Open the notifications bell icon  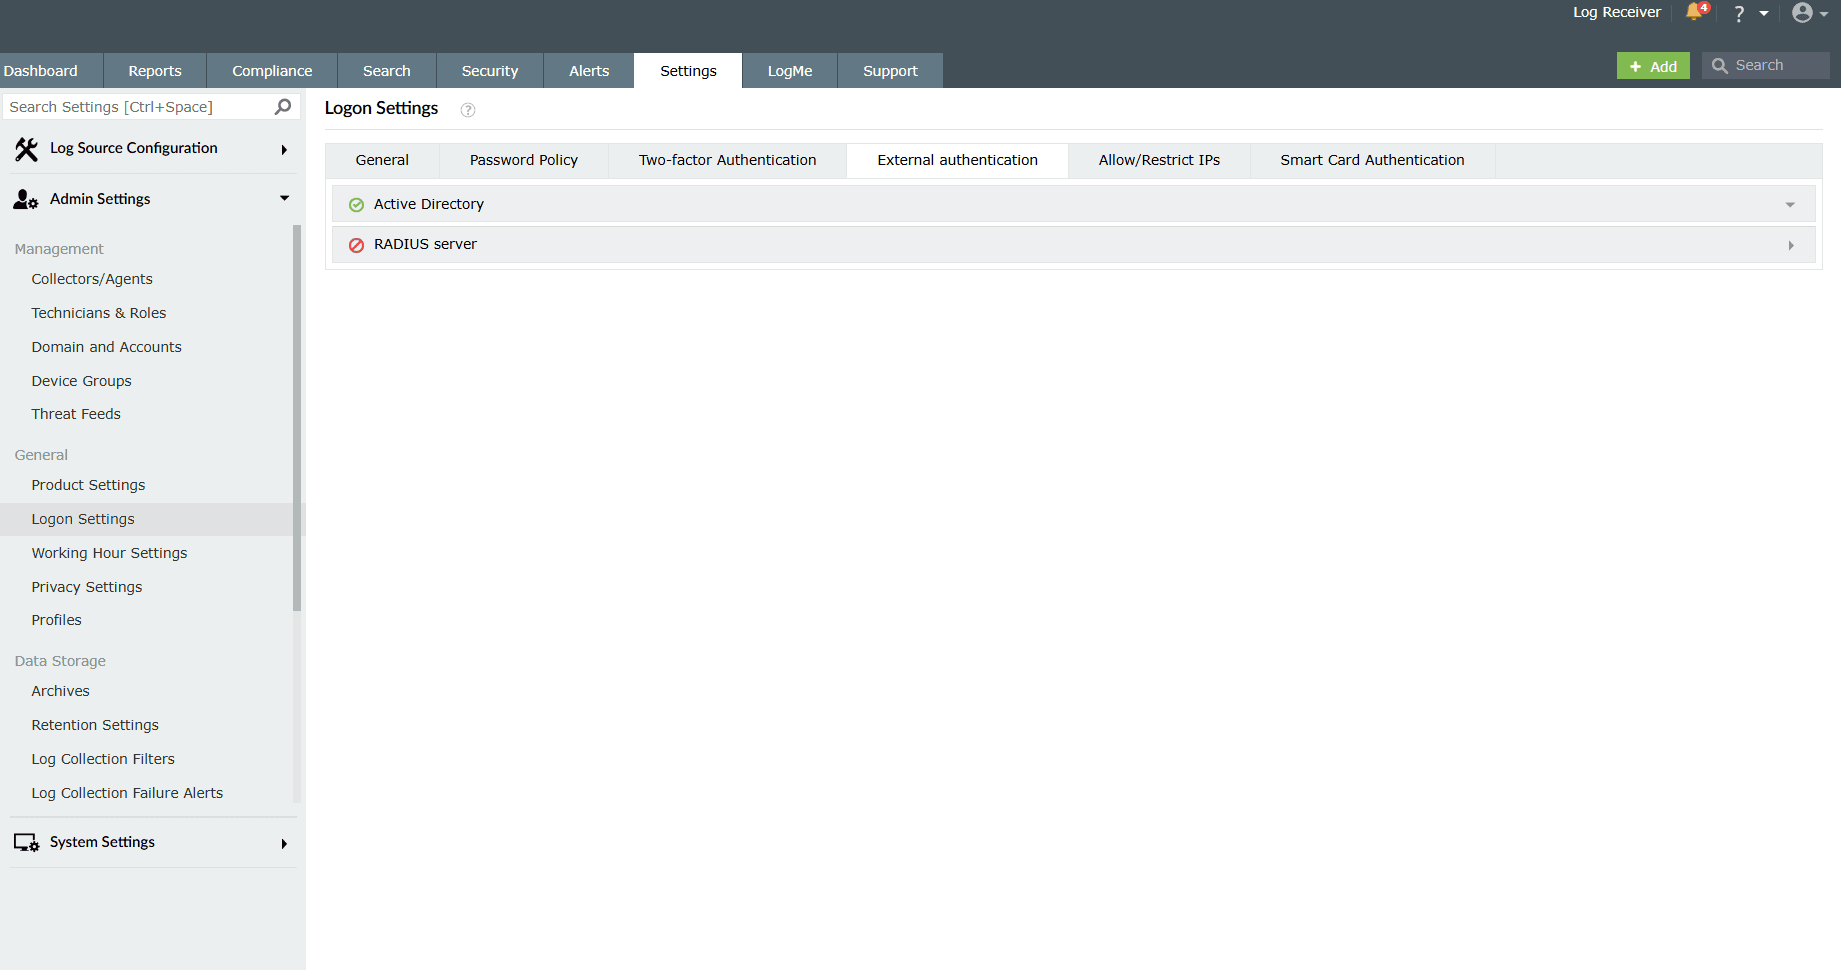pyautogui.click(x=1694, y=12)
